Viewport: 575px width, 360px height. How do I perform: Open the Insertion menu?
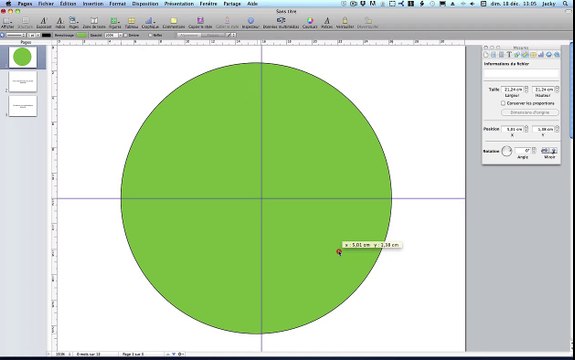coord(93,4)
